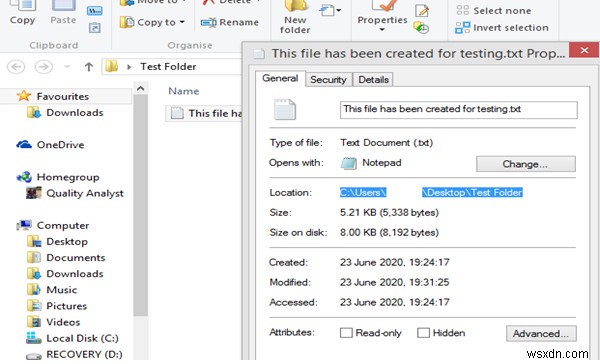Click the Paste button in the ribbon
600x364 pixels.
tap(63, 13)
